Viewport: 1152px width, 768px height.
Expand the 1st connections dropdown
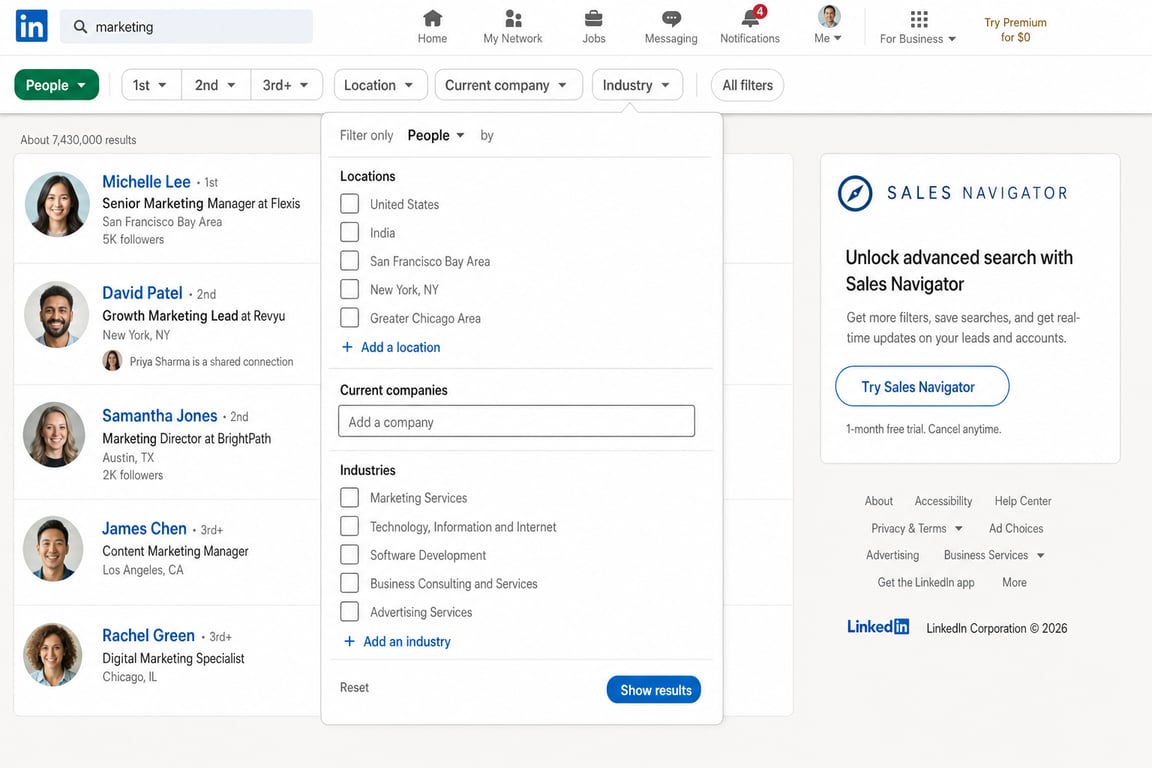(151, 85)
